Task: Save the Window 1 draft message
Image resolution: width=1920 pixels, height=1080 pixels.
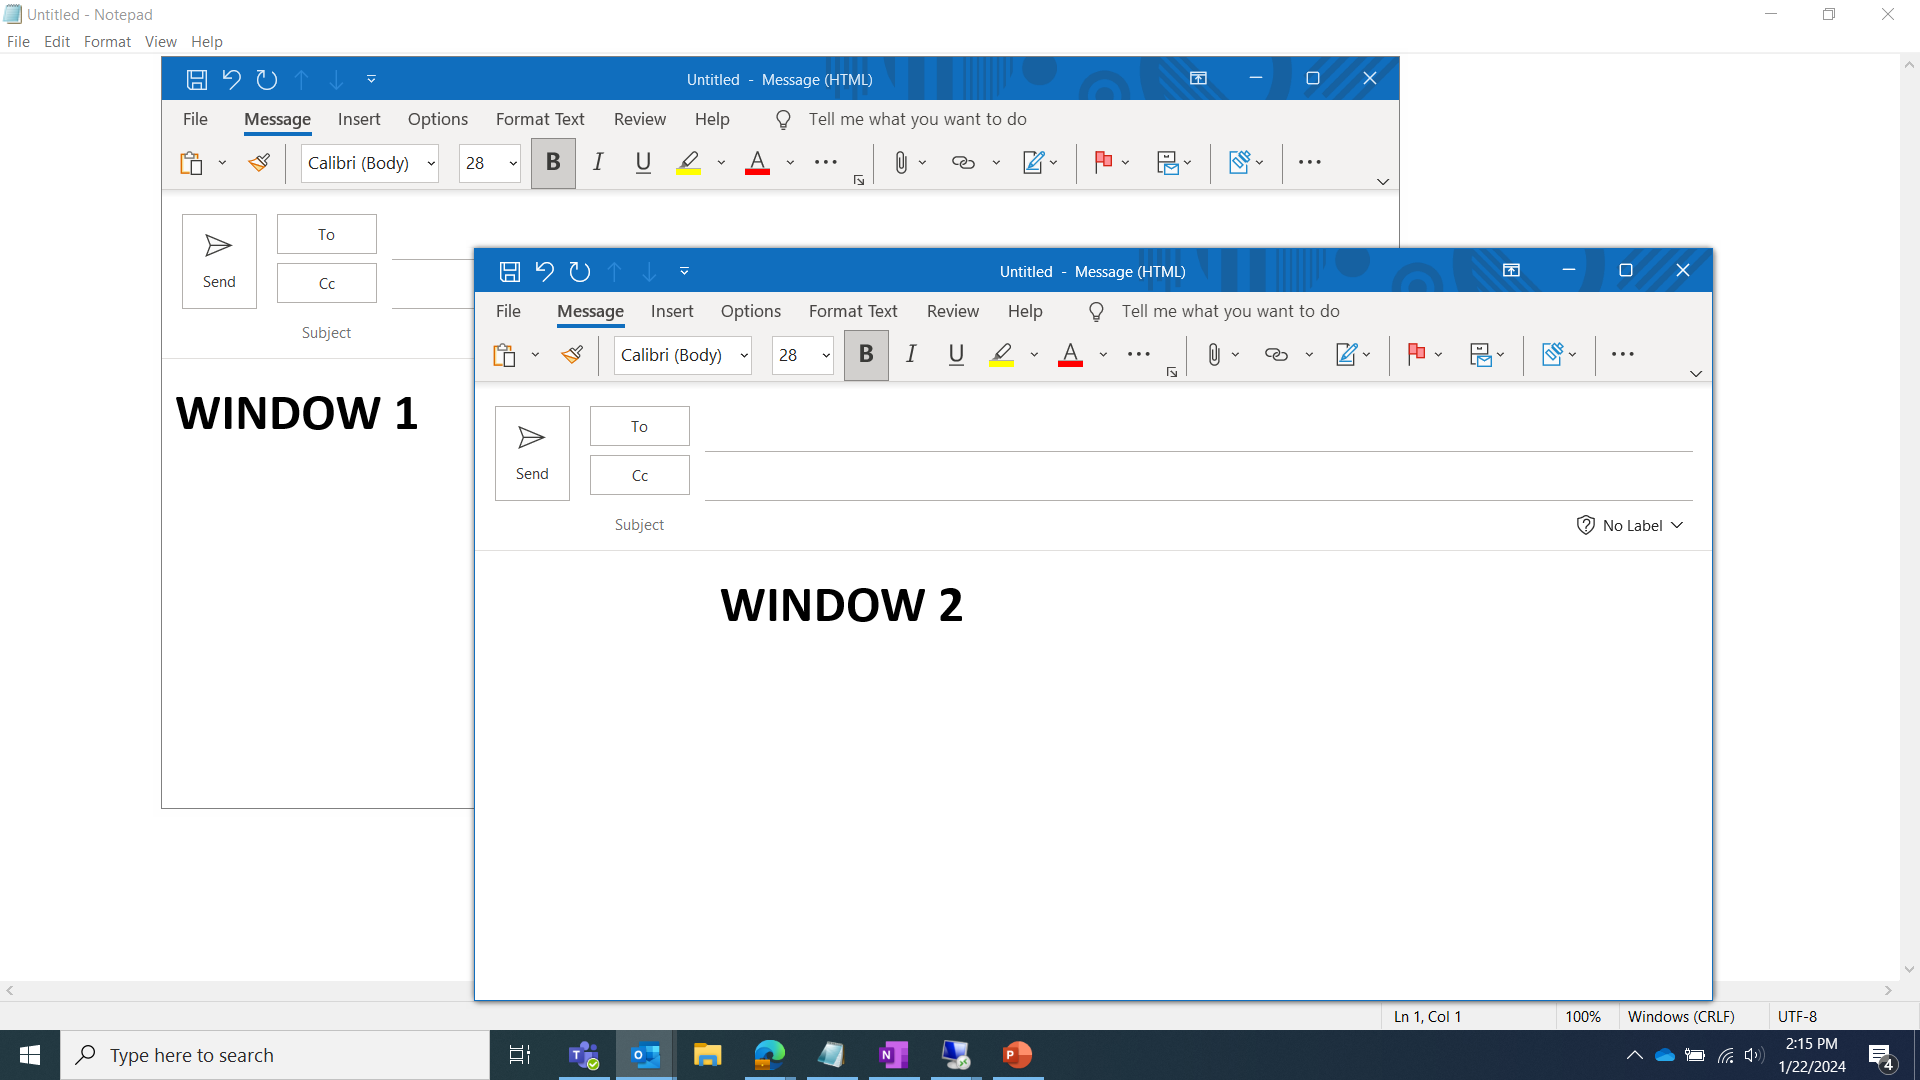Action: click(x=196, y=79)
